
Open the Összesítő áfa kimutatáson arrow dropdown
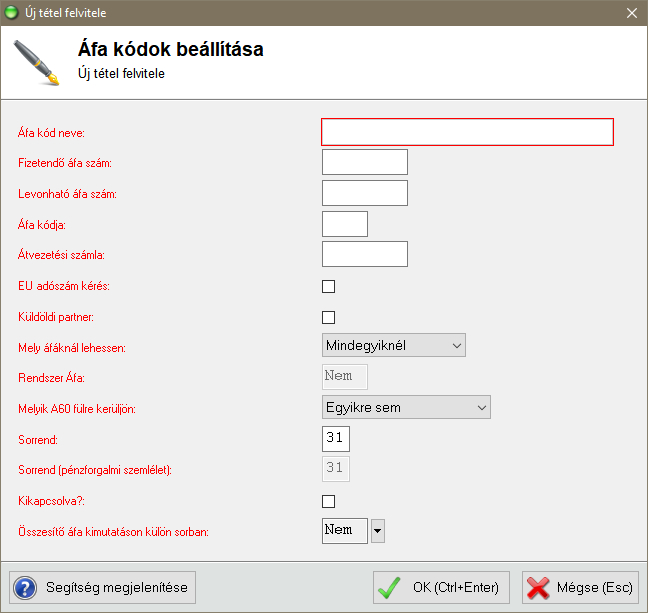pos(378,530)
